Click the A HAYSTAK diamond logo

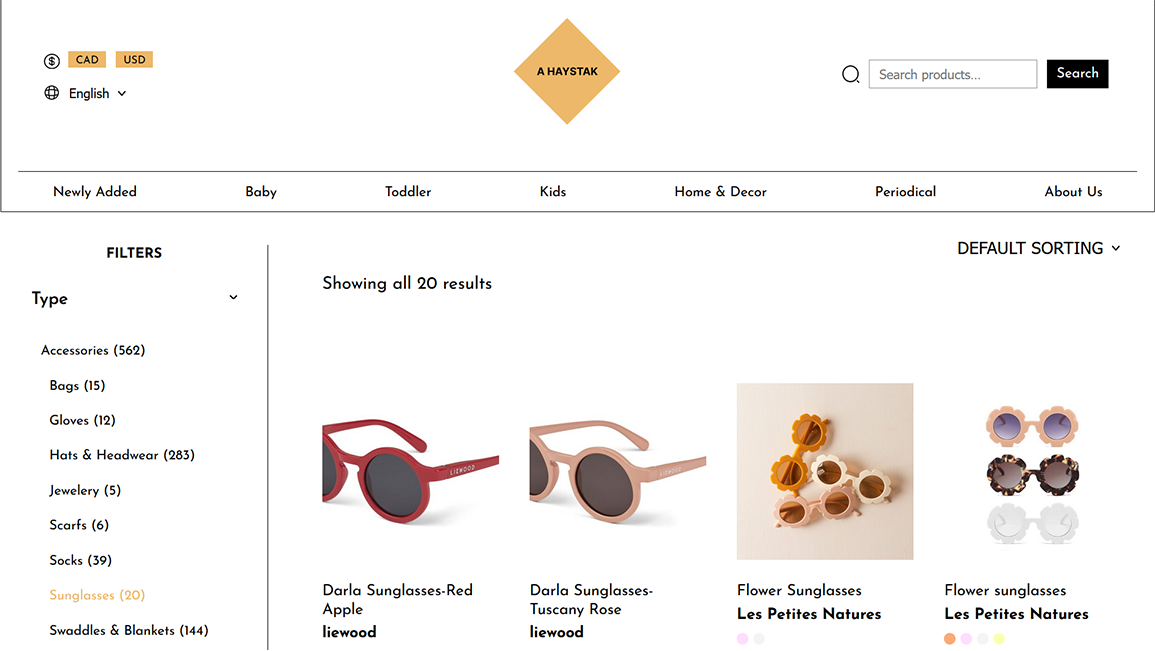tap(567, 71)
